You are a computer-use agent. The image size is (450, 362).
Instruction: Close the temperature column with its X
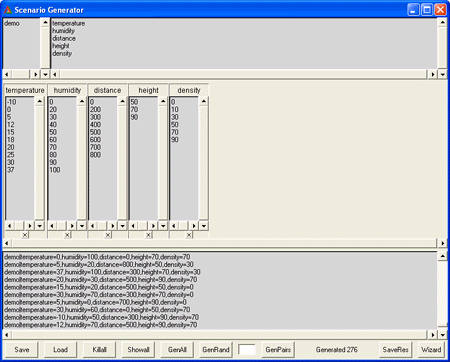(x=25, y=235)
